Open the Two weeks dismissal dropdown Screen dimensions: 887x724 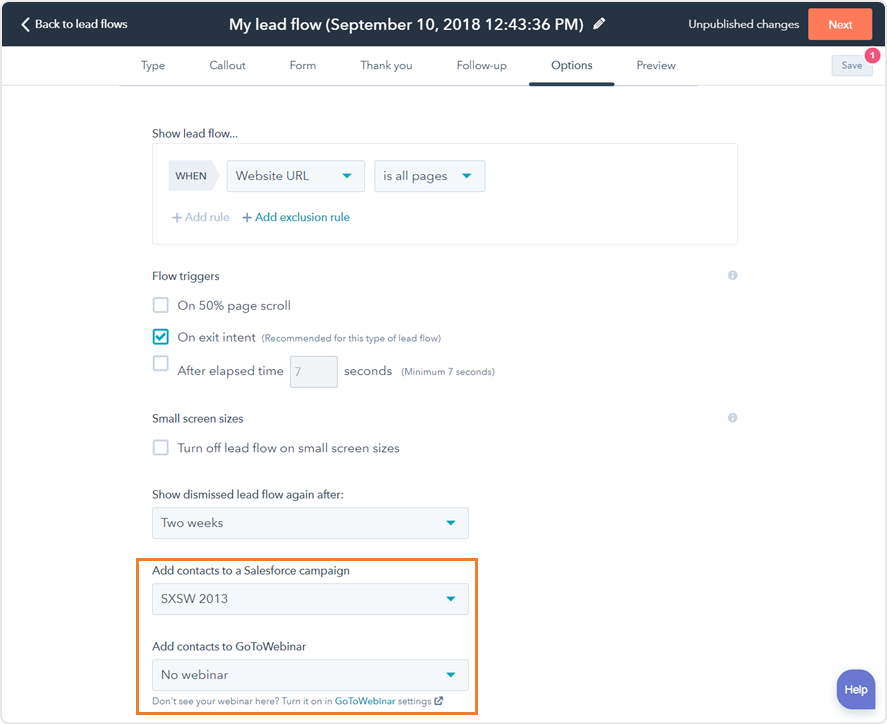(310, 523)
